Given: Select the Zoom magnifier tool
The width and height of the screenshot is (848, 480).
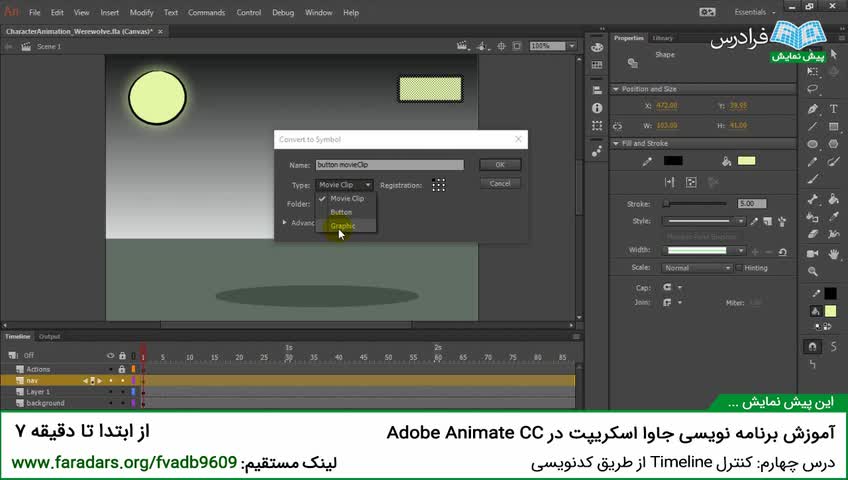Looking at the screenshot, I should click(812, 271).
